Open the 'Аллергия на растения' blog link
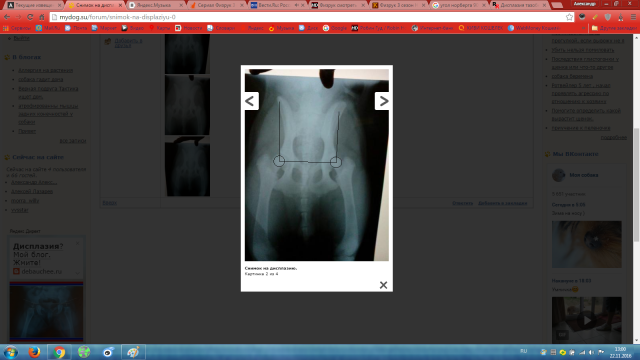Image resolution: width=640 pixels, height=360 pixels. pos(45,70)
